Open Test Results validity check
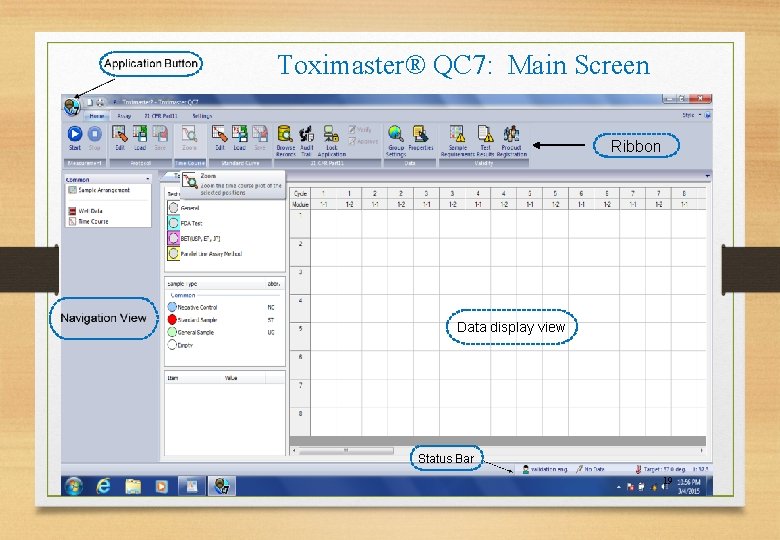The width and height of the screenshot is (780, 540). pos(486,141)
